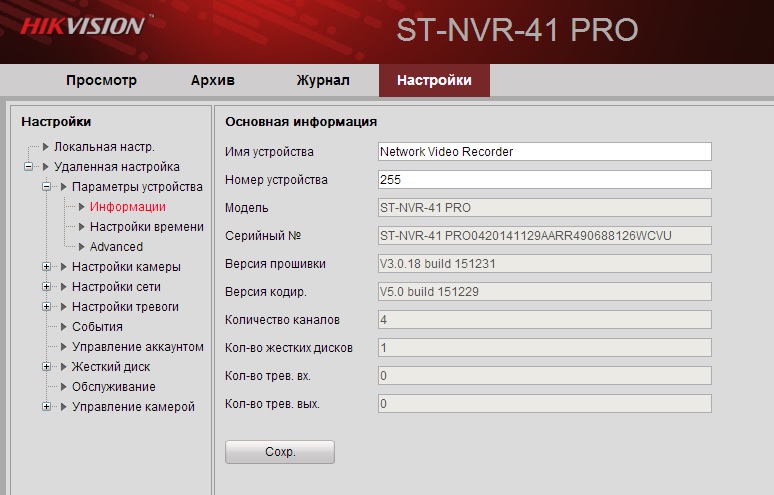Click the Модель read-only field
This screenshot has height=495, width=774.
[544, 208]
